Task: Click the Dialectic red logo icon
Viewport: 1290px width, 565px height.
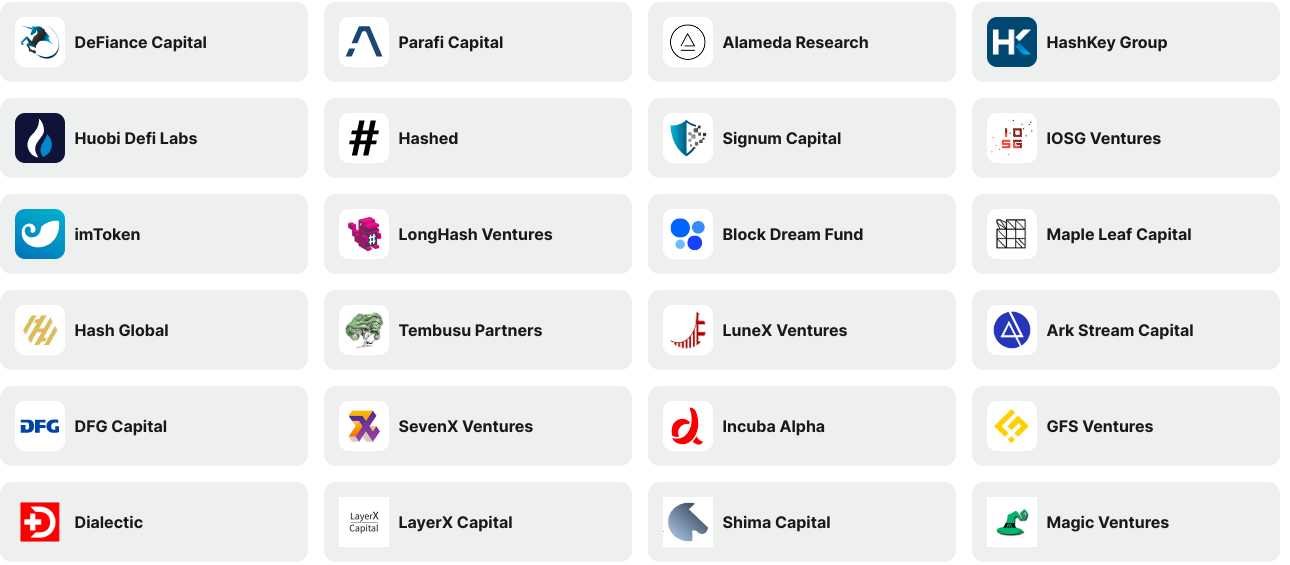Action: click(x=40, y=522)
